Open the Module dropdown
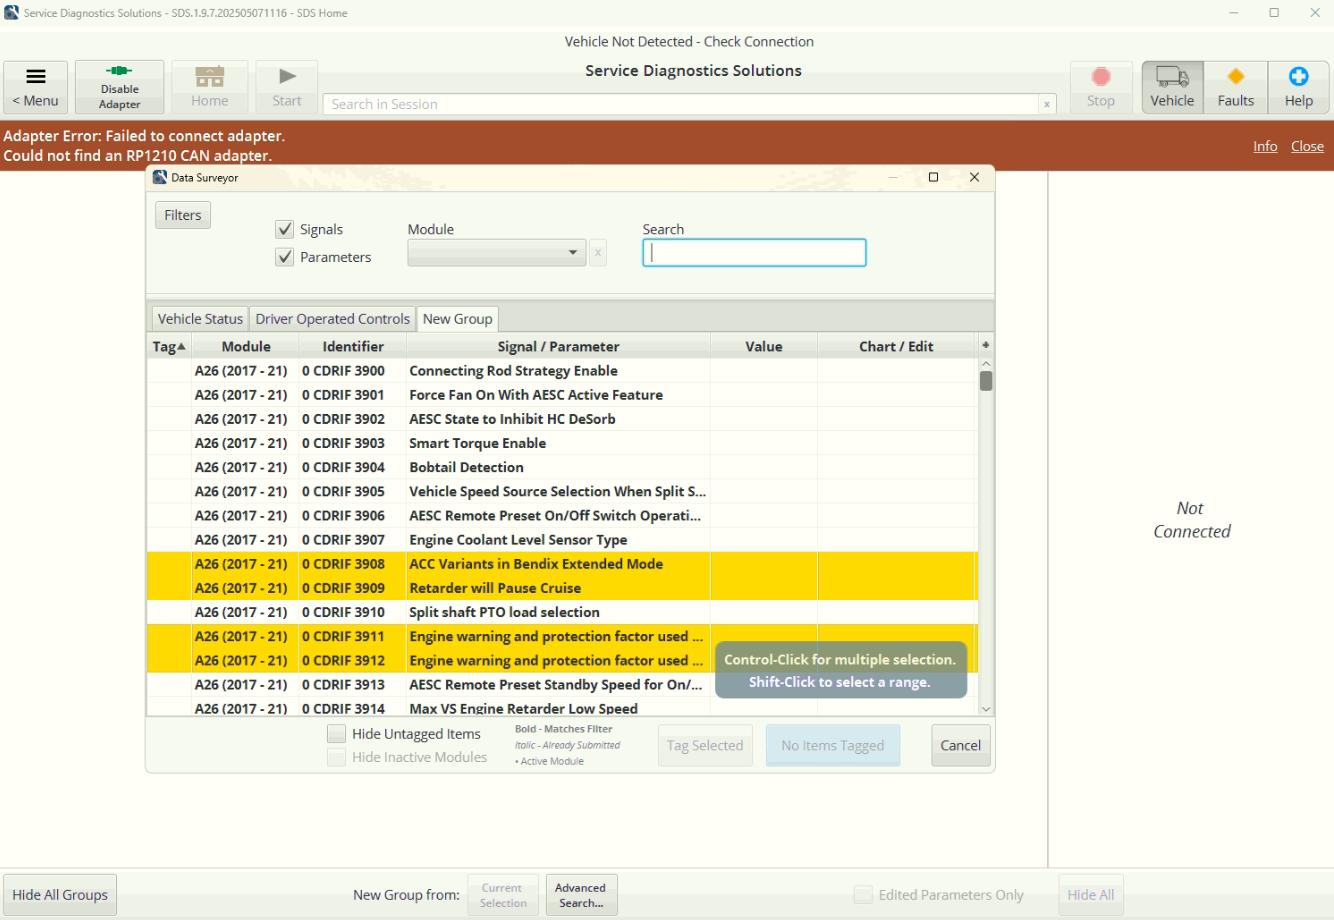Viewport: 1334px width, 920px height. [x=572, y=252]
